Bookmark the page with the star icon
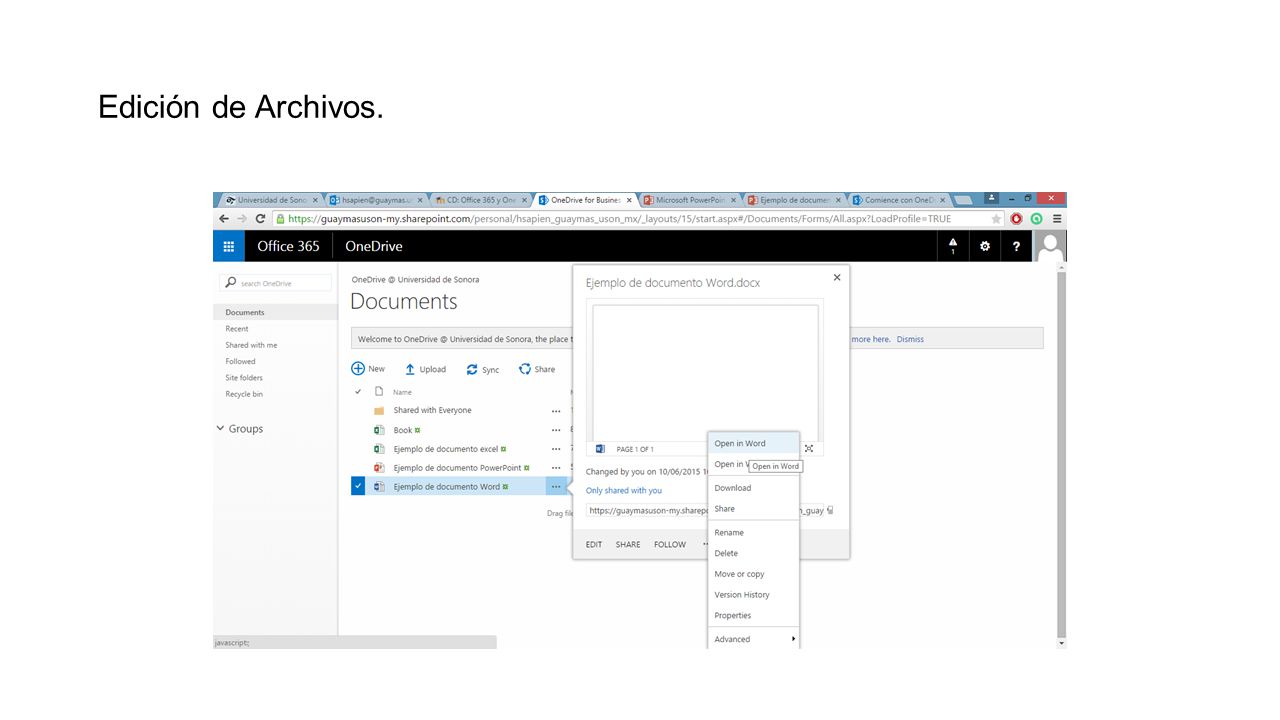1280x720 pixels. (996, 218)
